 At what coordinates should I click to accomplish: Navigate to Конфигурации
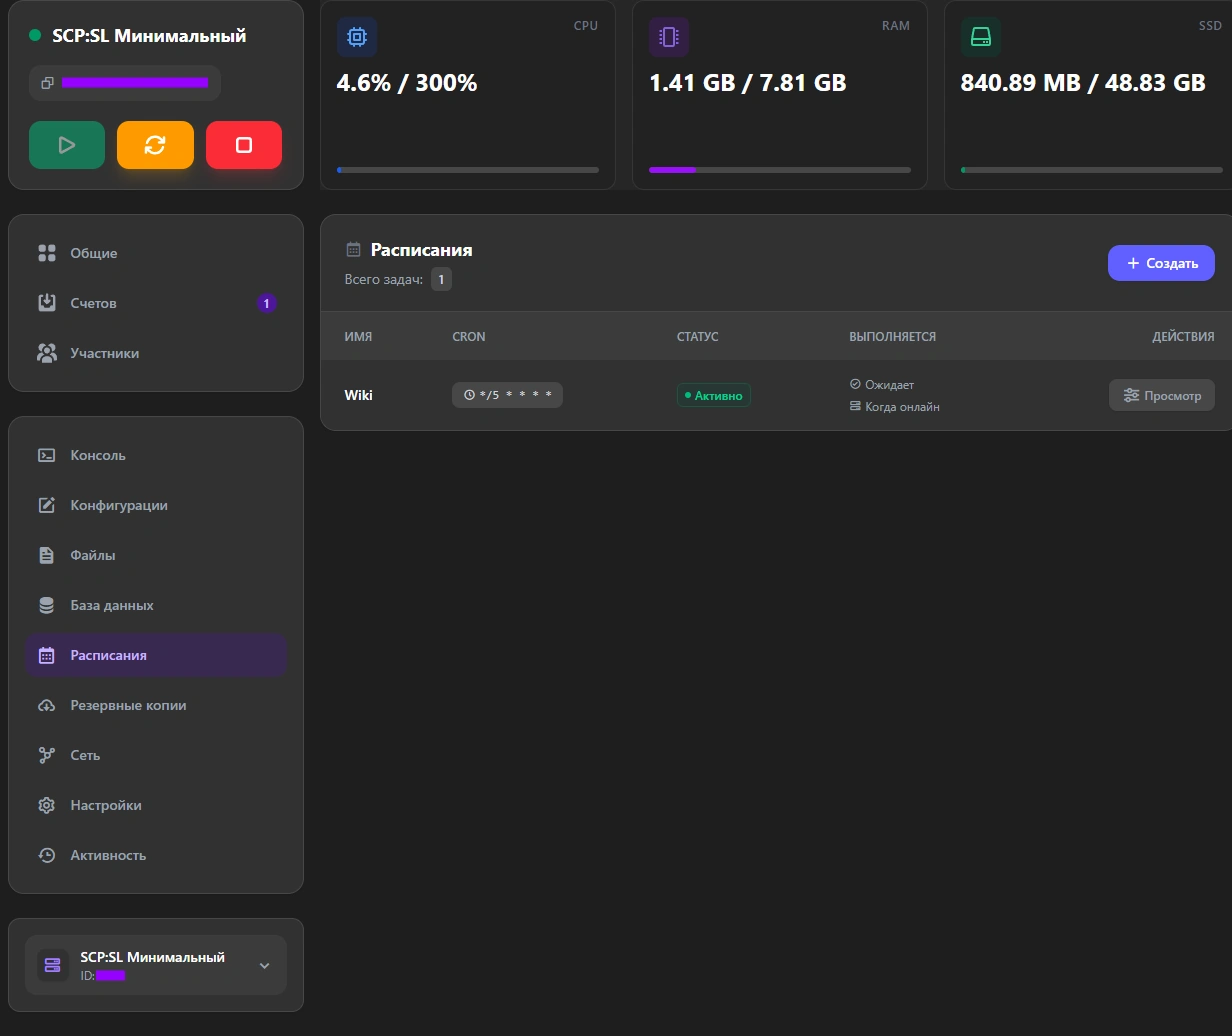tap(156, 505)
